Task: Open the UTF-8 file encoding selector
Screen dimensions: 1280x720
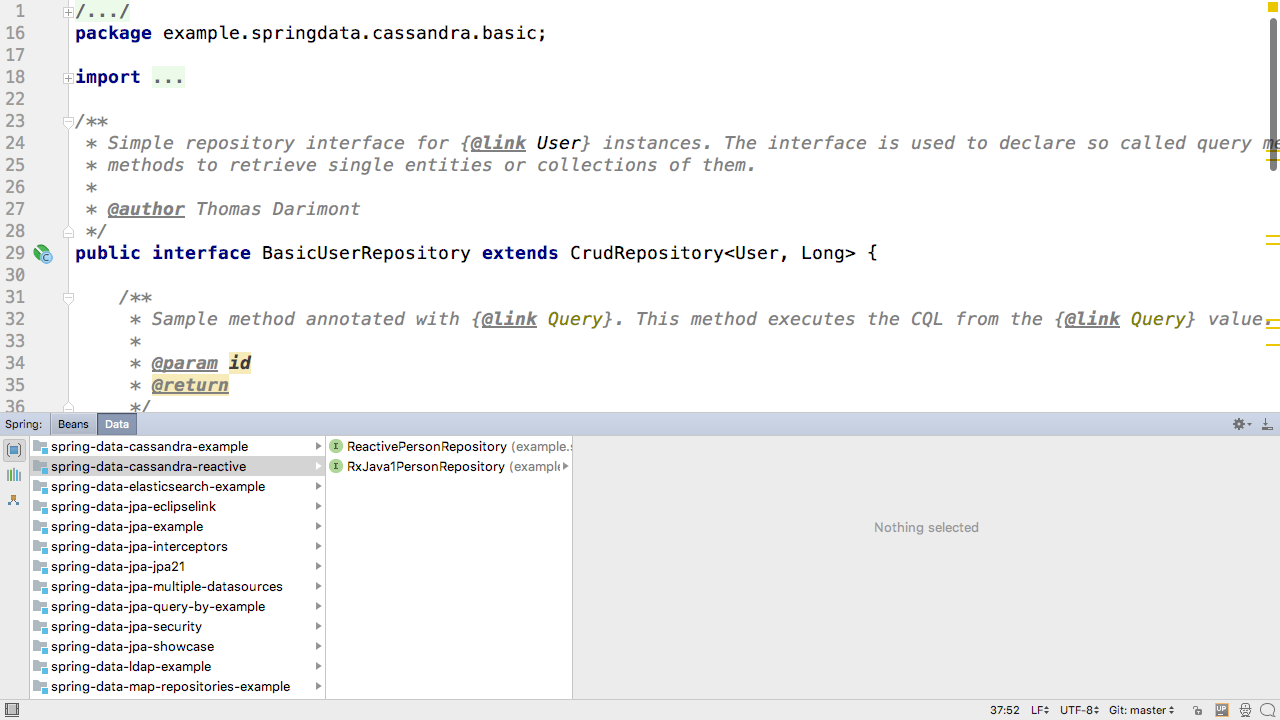Action: (x=1078, y=709)
